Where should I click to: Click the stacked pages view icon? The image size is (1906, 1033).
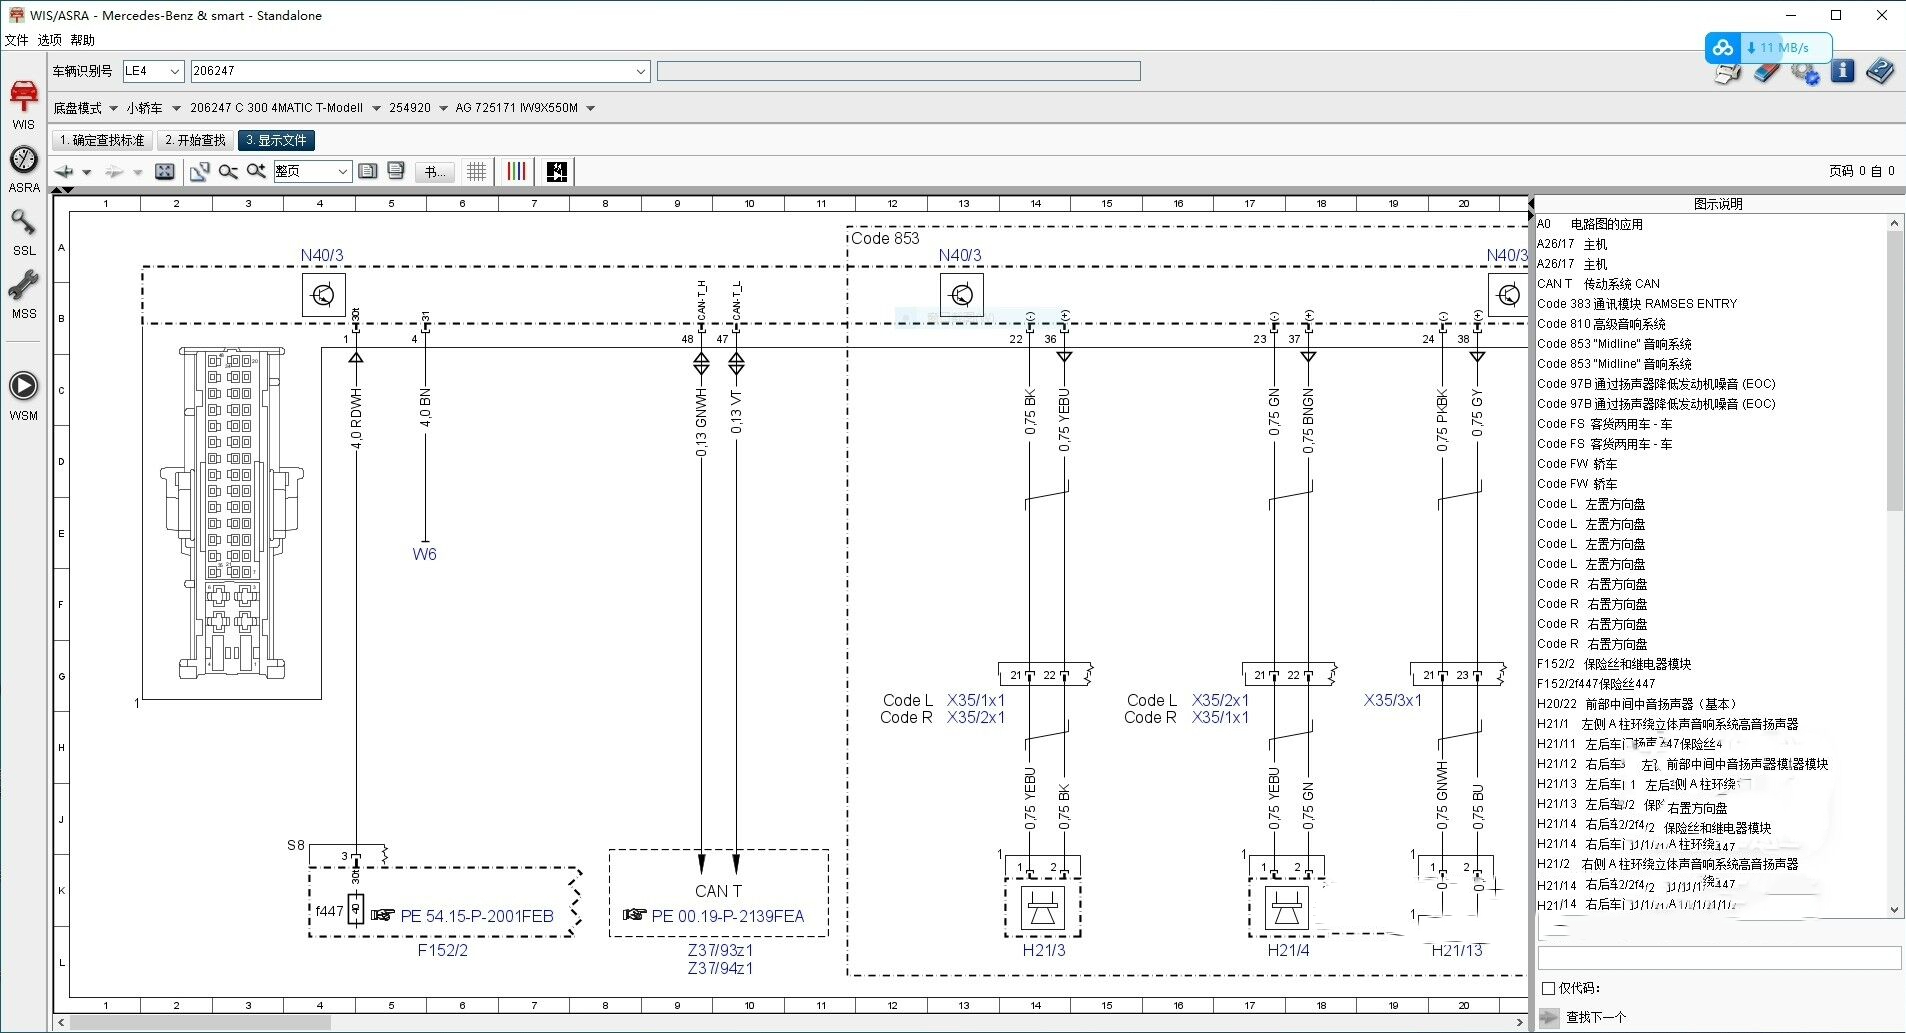click(396, 172)
